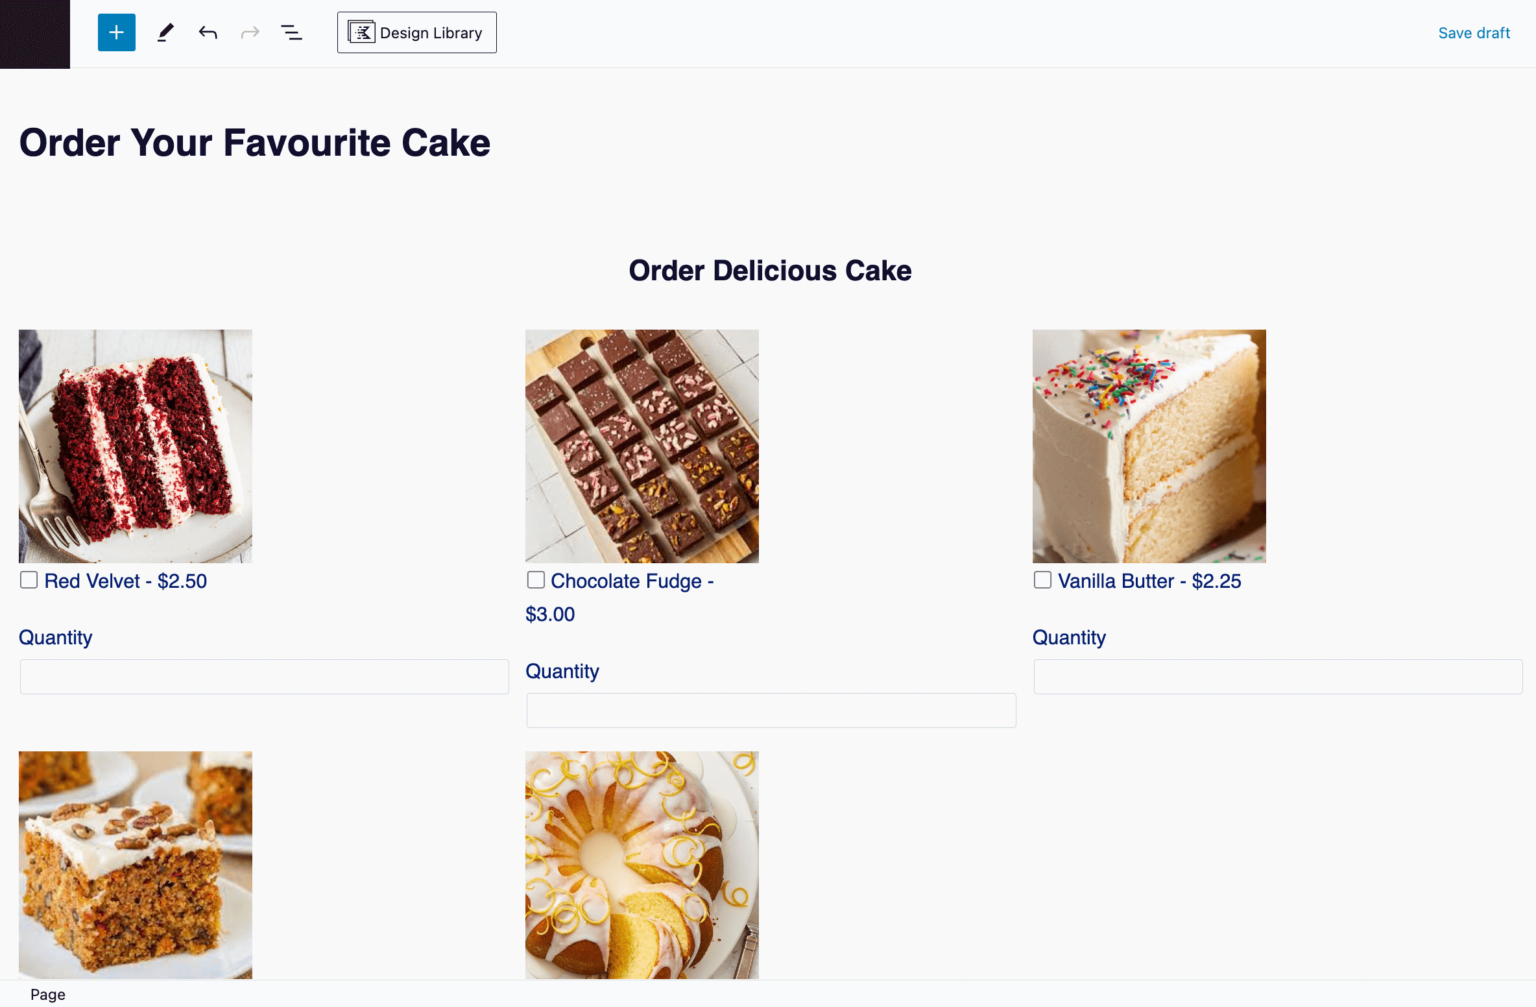This screenshot has height=1007, width=1536.
Task: Open the block inserter
Action: pyautogui.click(x=116, y=32)
